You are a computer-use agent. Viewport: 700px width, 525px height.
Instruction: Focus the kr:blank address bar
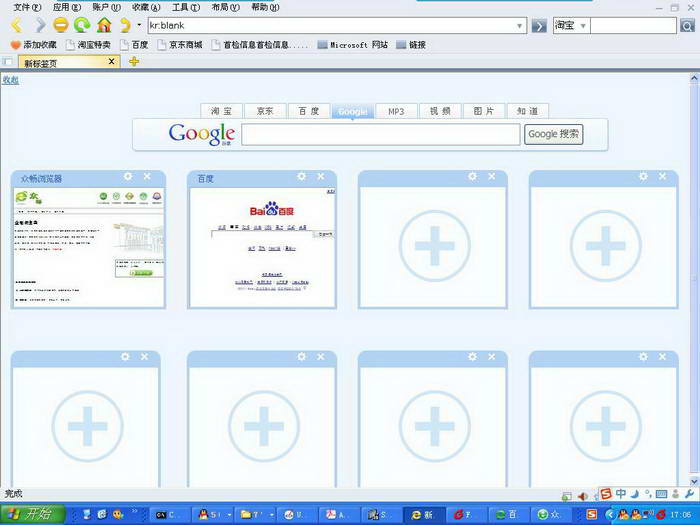331,25
